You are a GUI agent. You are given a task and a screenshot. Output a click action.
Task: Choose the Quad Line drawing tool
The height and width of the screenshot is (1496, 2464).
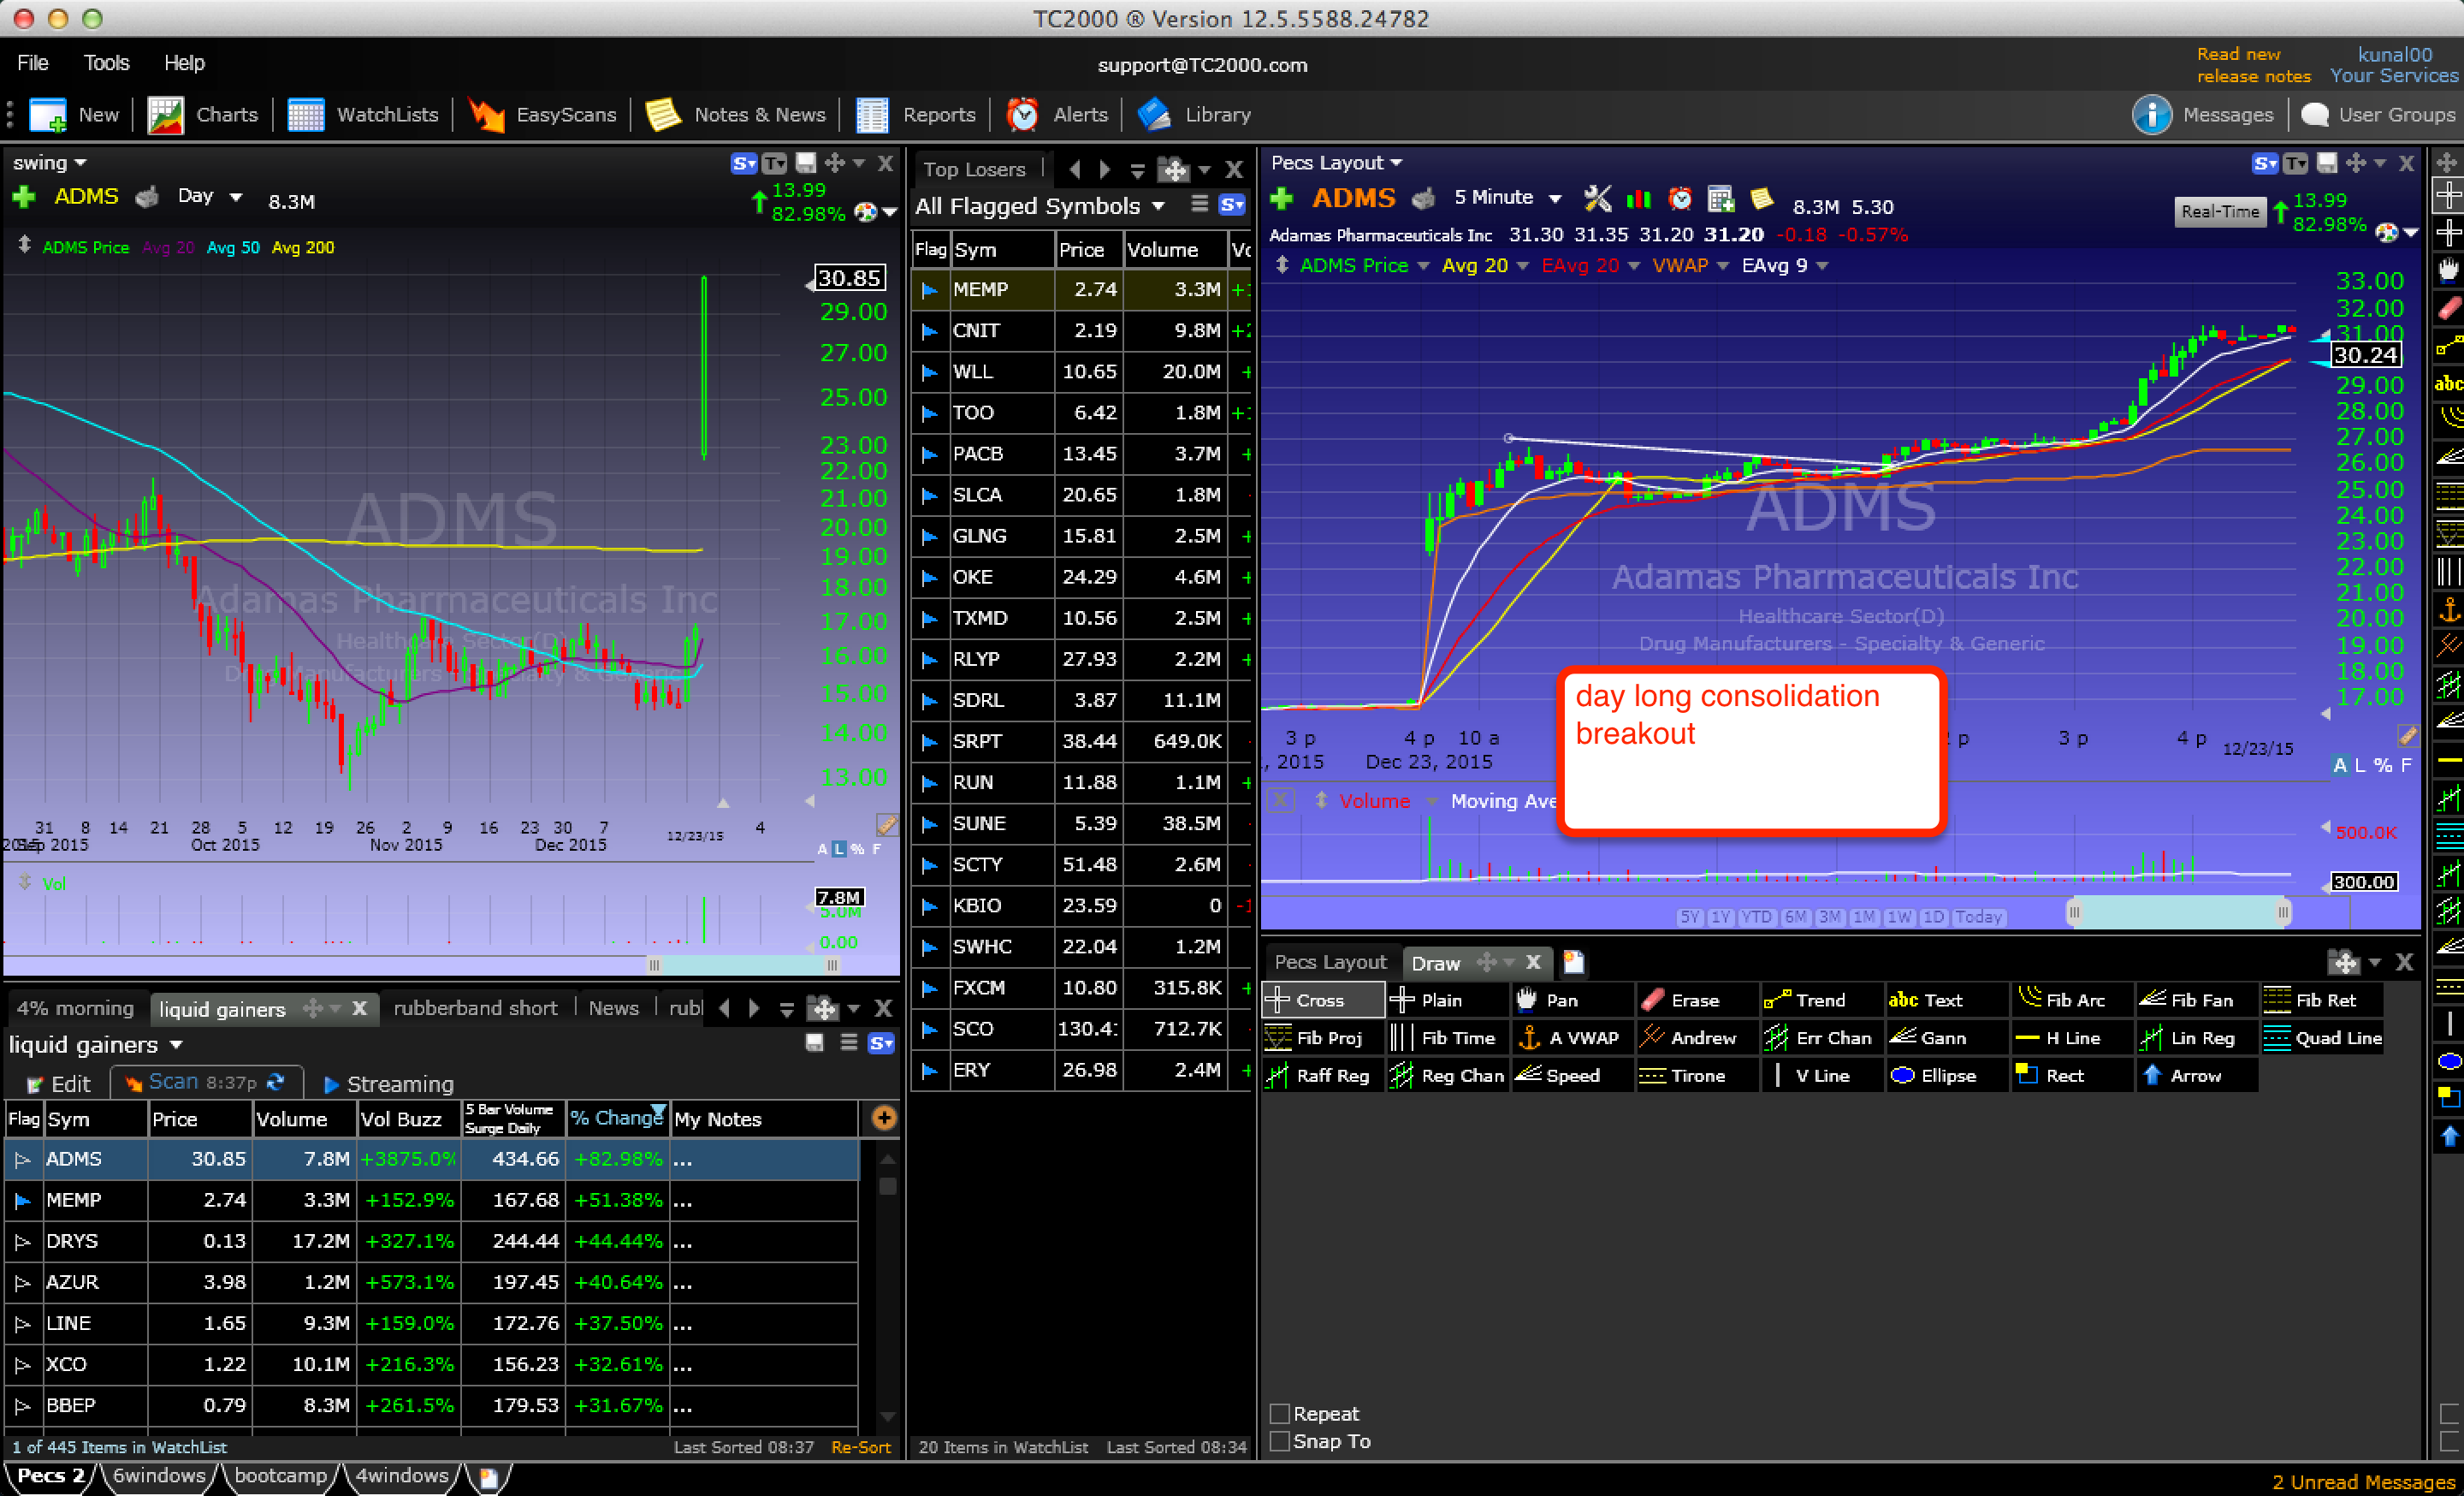[x=2320, y=1037]
